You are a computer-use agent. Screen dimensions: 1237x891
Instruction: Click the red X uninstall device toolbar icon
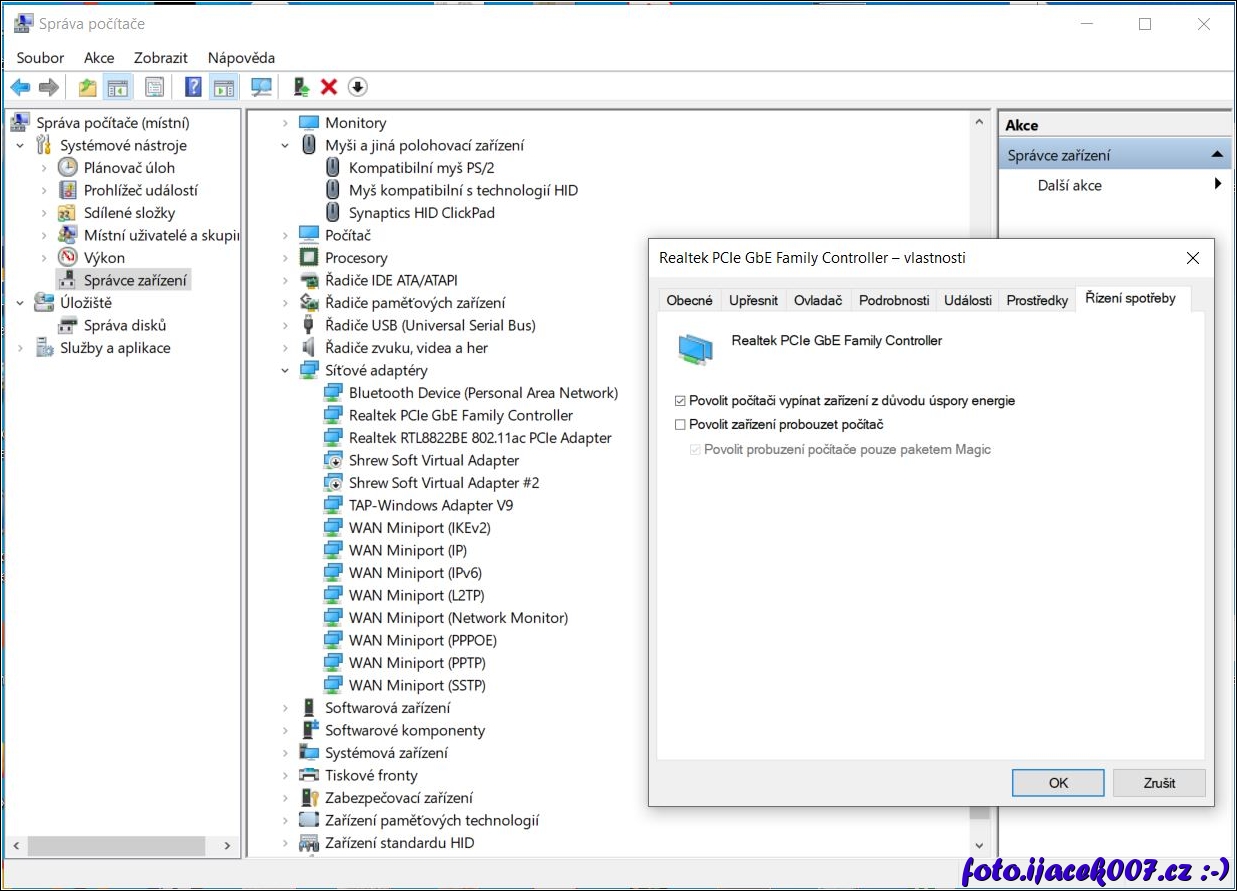pos(328,87)
